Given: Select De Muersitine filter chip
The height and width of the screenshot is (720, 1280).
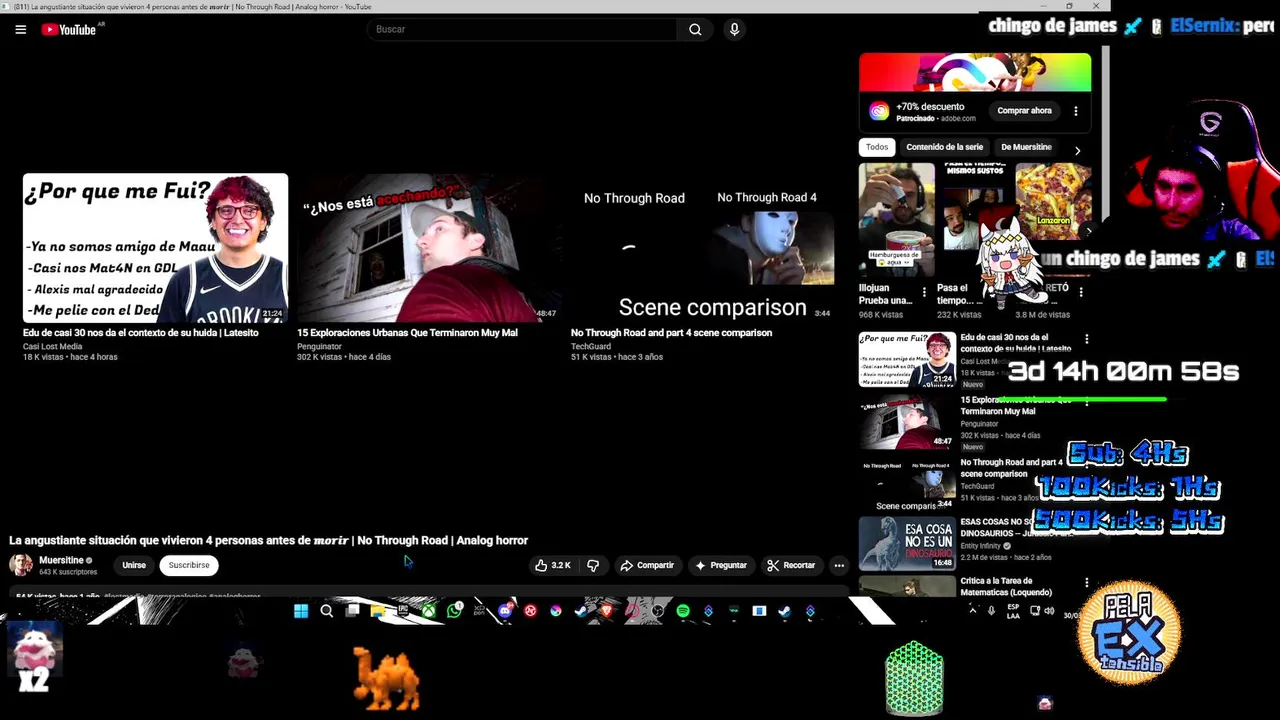Looking at the screenshot, I should pyautogui.click(x=1026, y=147).
